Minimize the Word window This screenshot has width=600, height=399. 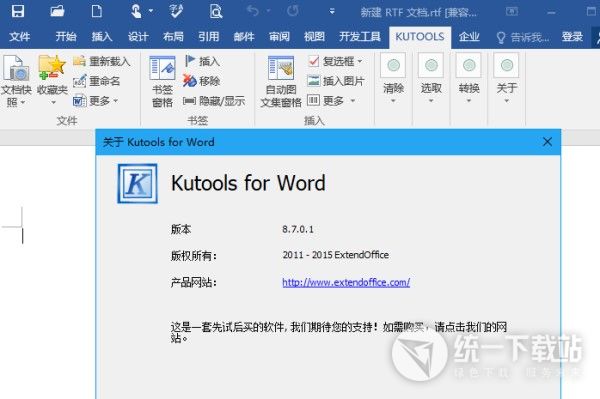tap(551, 12)
